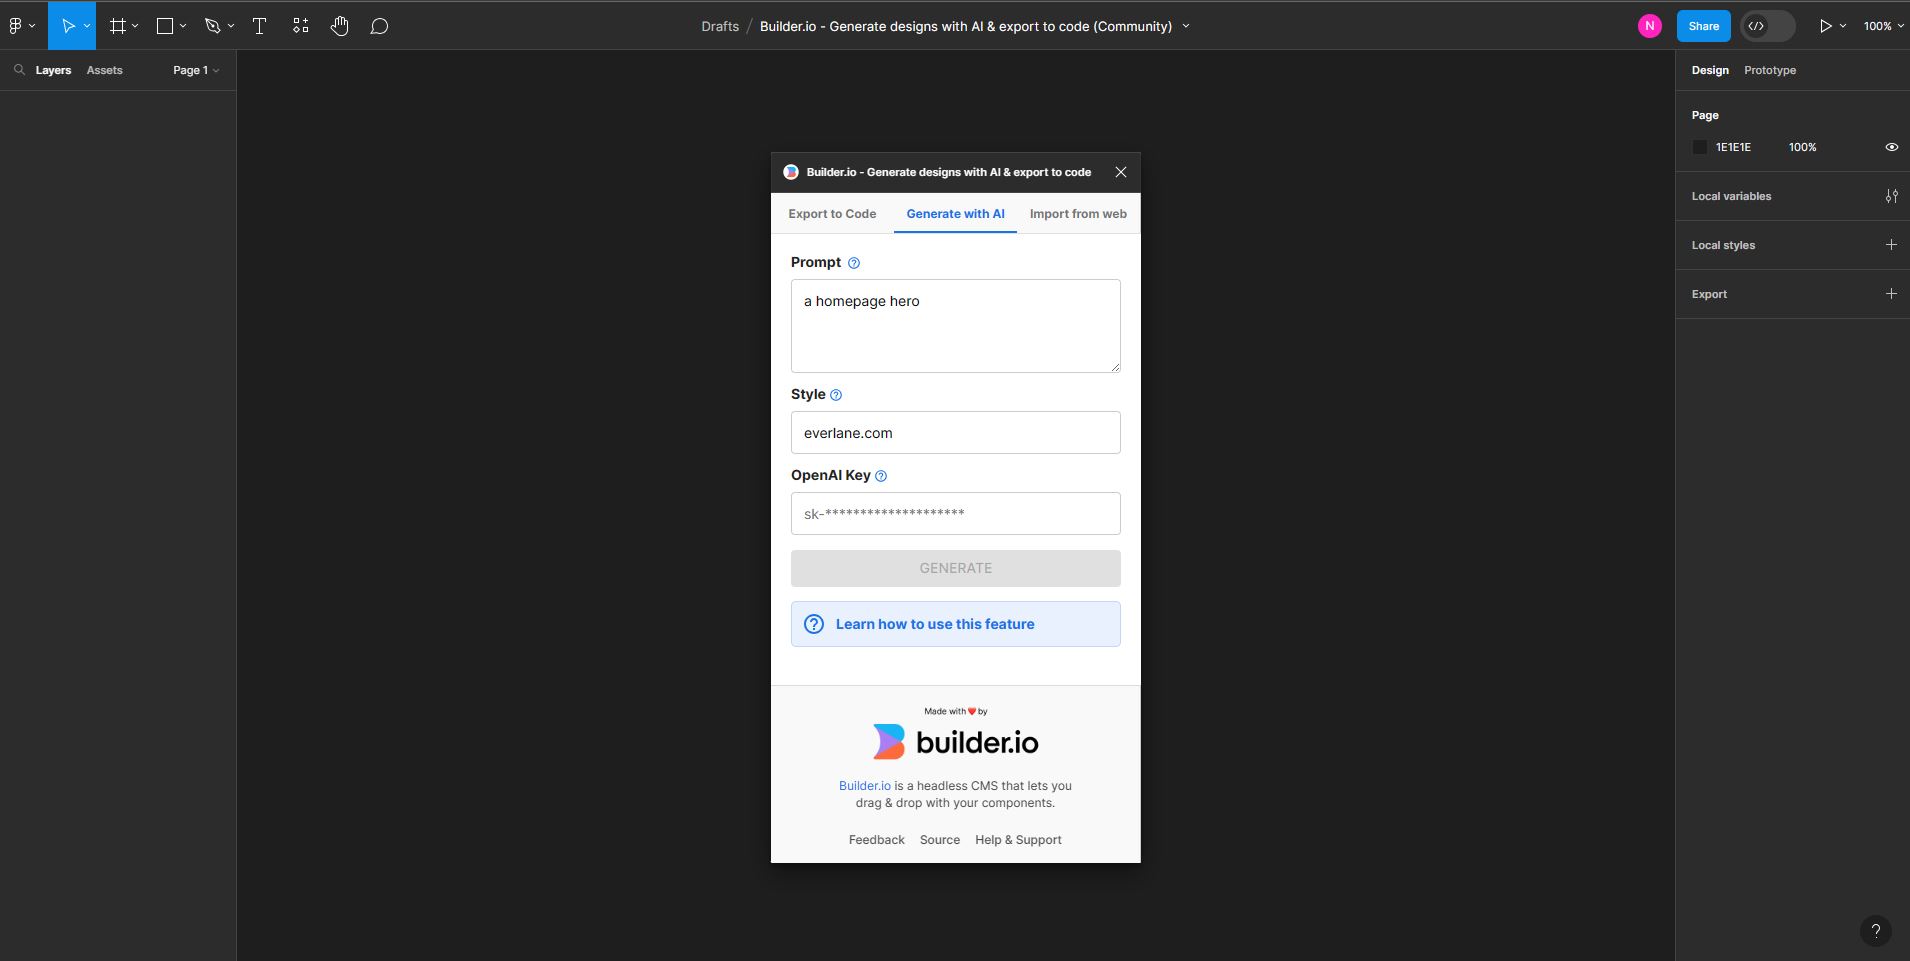Close the Builder.io plugin window
Image resolution: width=1910 pixels, height=961 pixels.
[x=1121, y=172]
